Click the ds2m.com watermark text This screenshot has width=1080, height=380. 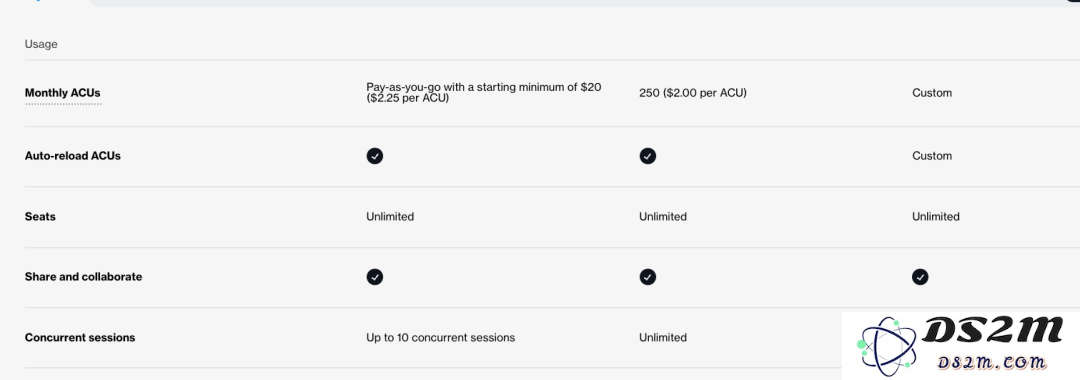click(x=991, y=362)
